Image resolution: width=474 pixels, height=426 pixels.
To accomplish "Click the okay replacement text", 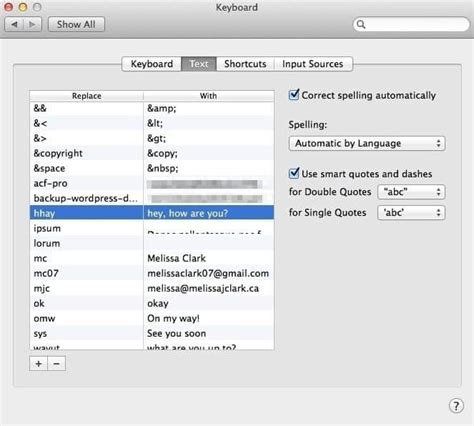I will [158, 304].
